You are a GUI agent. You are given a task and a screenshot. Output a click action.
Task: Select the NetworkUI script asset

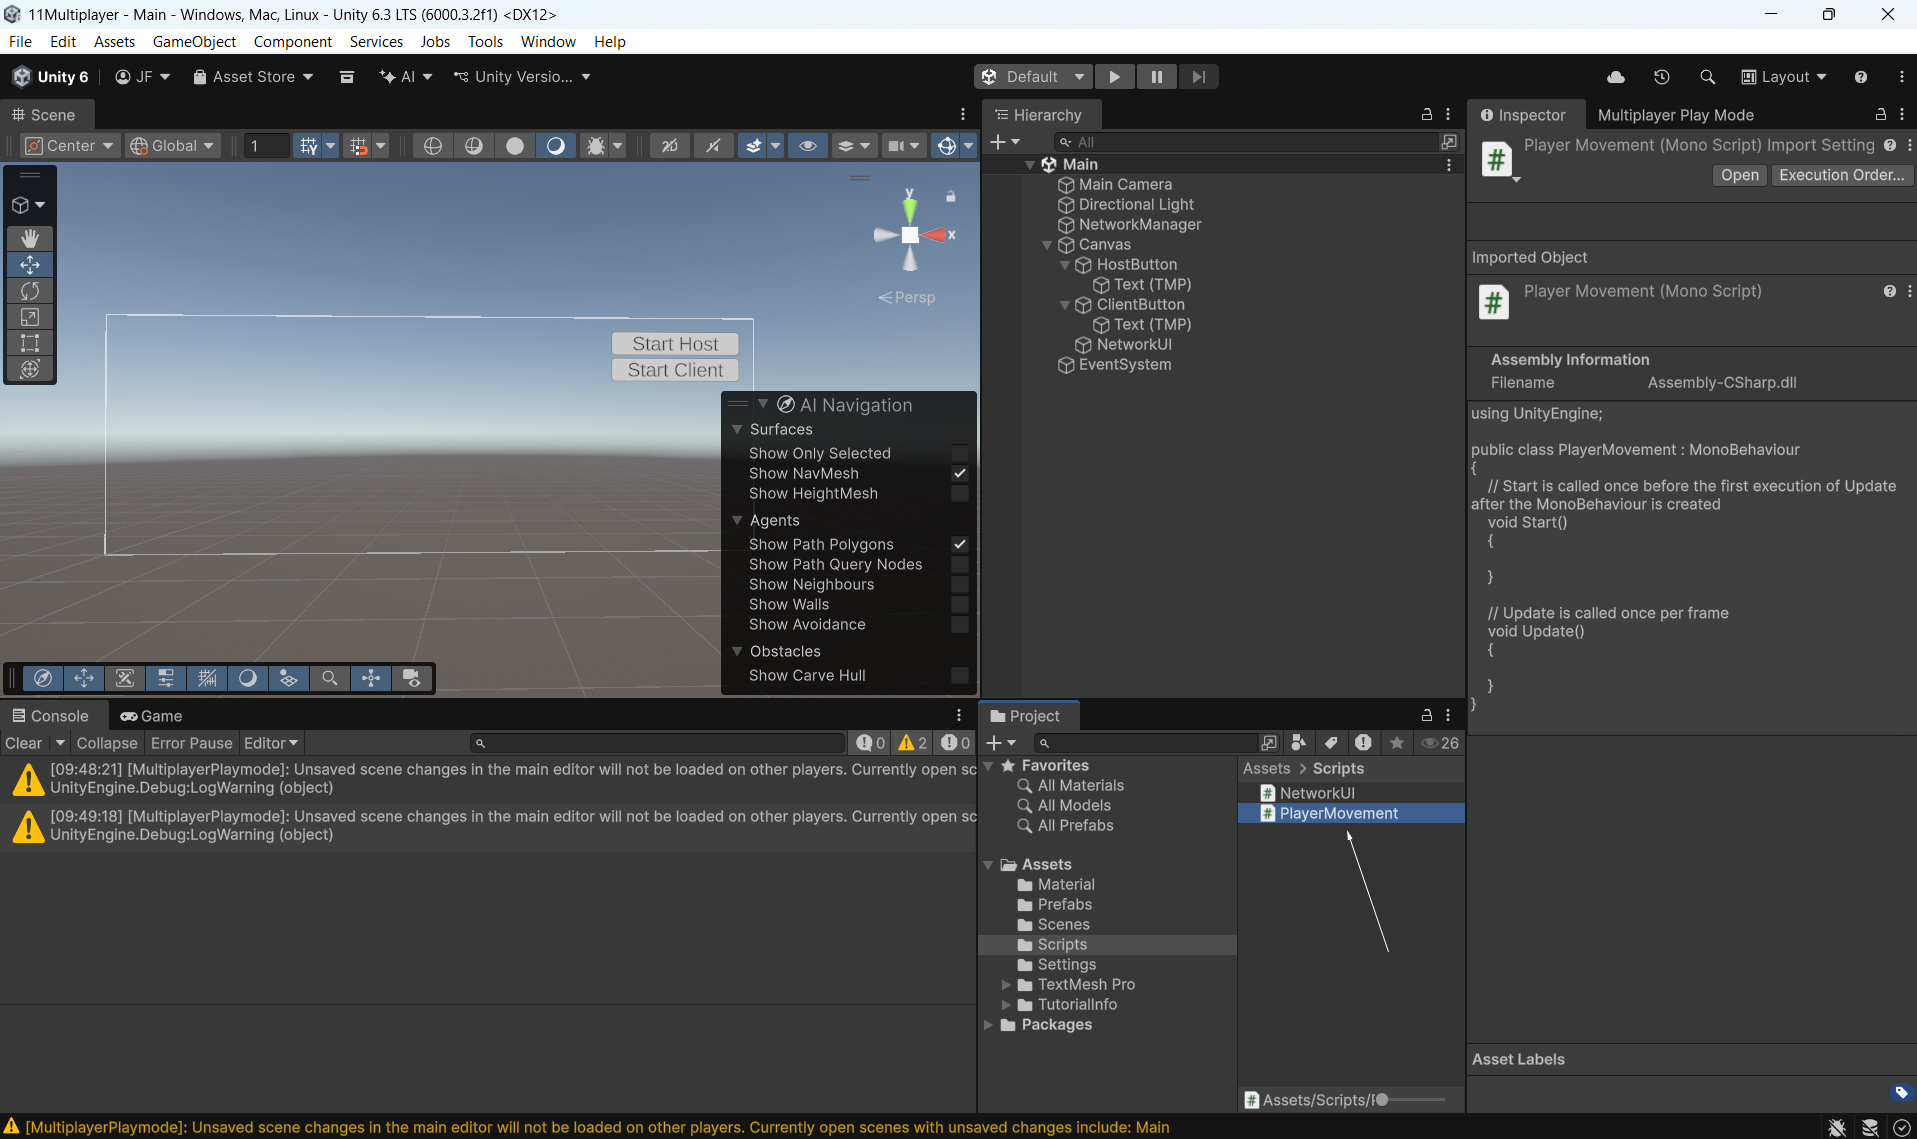1316,793
